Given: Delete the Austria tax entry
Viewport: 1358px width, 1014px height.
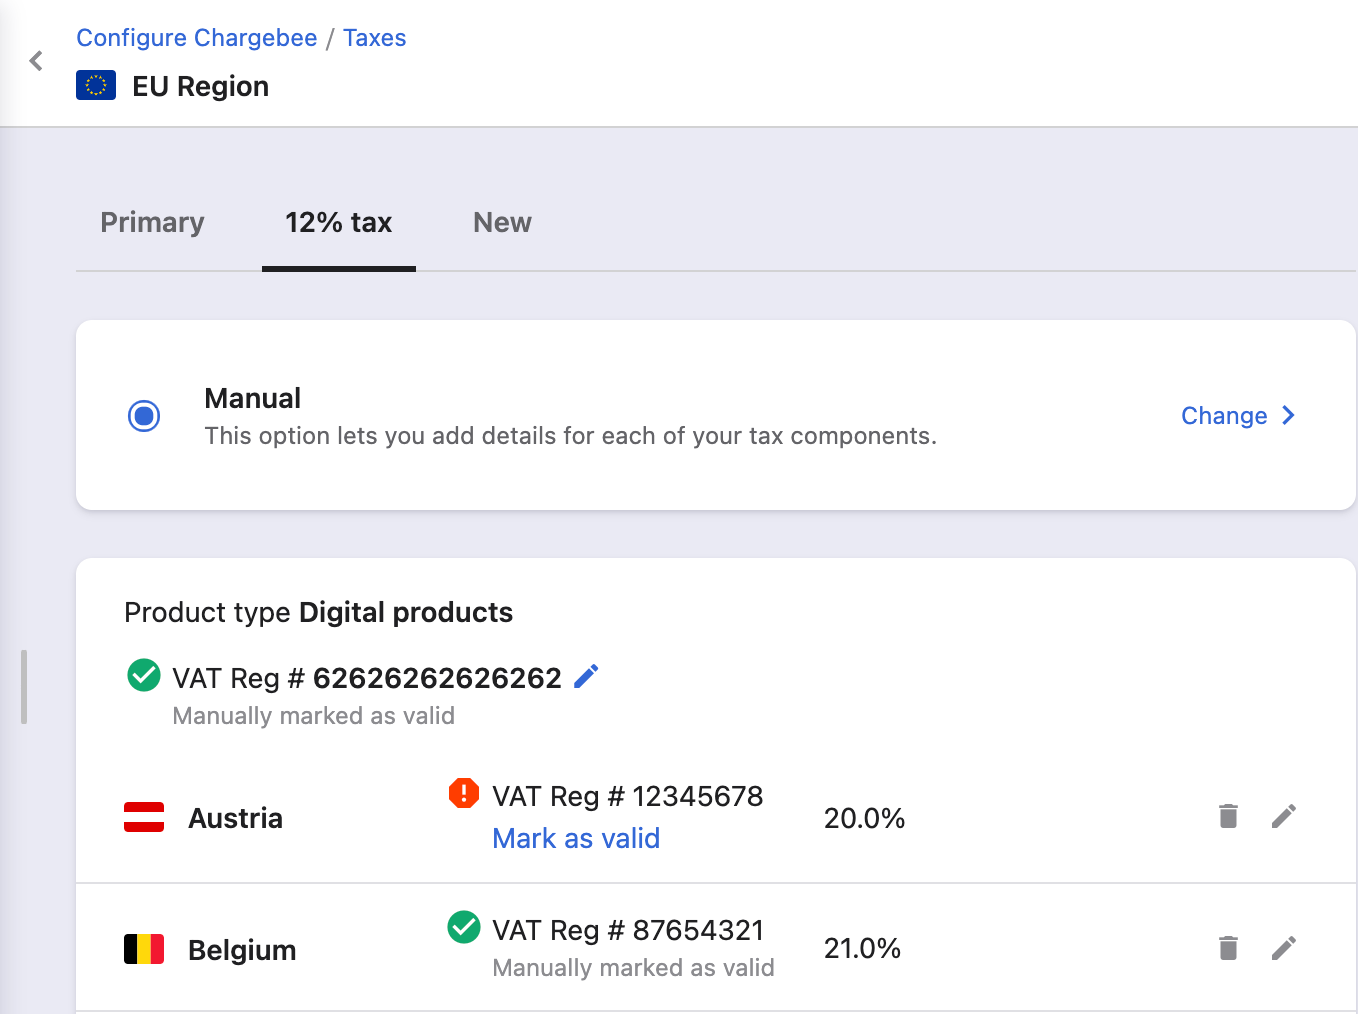Looking at the screenshot, I should pyautogui.click(x=1228, y=817).
